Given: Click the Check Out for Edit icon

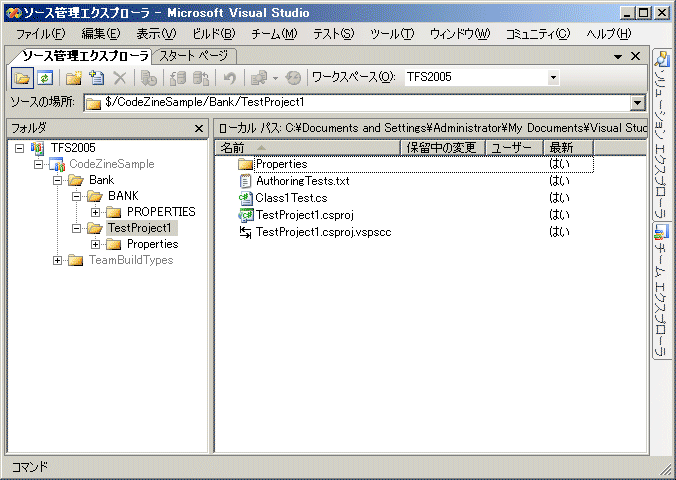Looking at the screenshot, I should tap(178, 78).
